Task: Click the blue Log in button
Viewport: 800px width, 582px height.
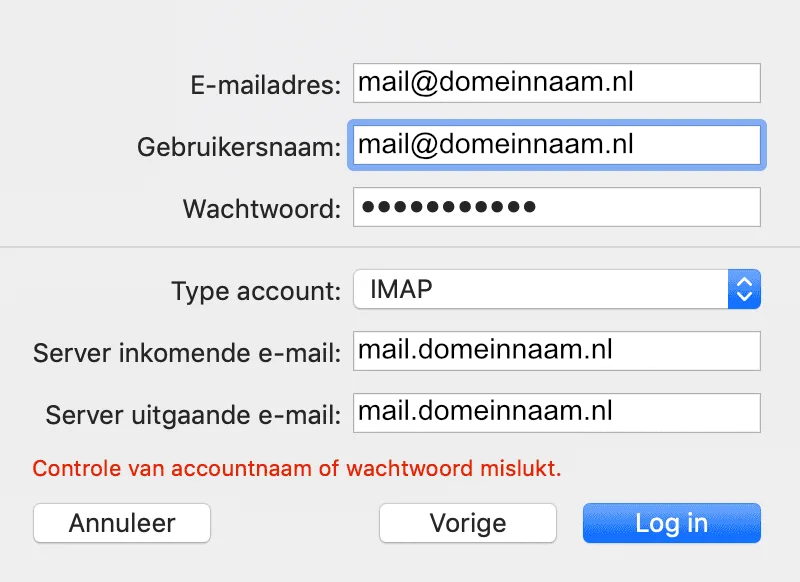Action: [x=671, y=523]
